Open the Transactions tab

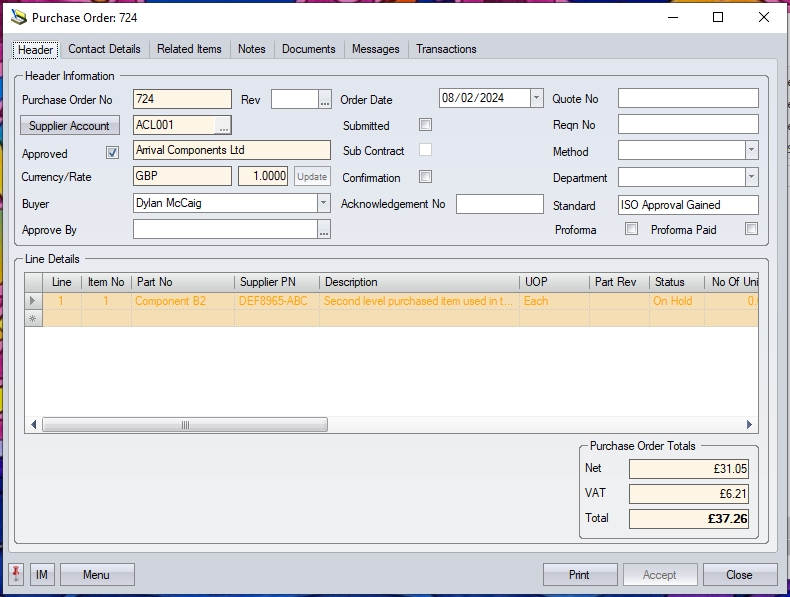(446, 49)
